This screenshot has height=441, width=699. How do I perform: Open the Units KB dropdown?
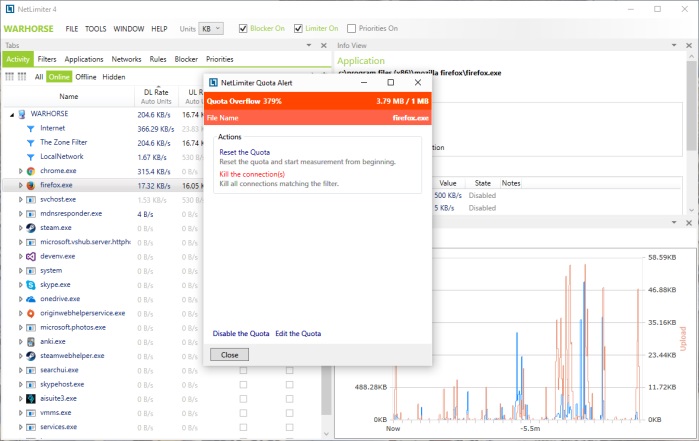click(x=211, y=29)
